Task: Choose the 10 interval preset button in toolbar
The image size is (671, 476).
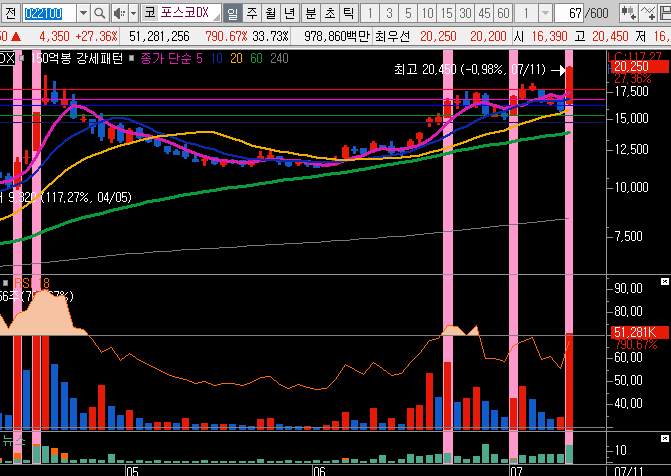Action: [427, 13]
